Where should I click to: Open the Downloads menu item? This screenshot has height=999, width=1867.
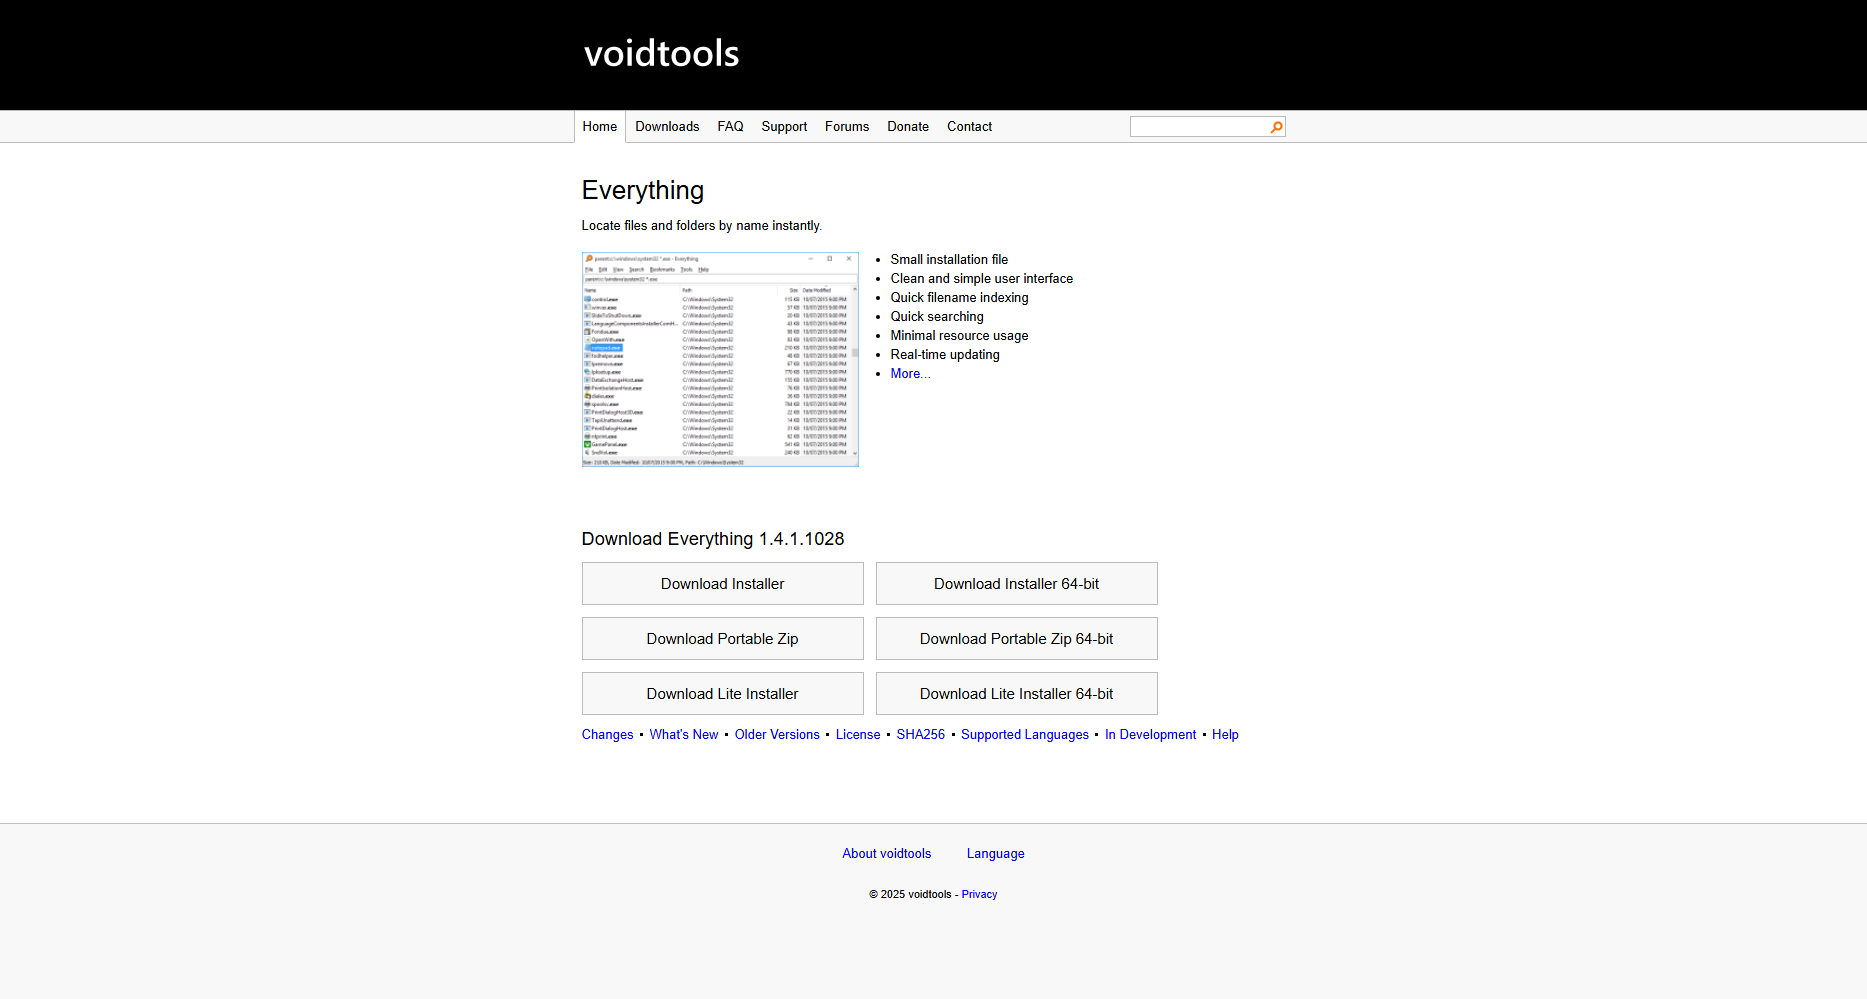667,127
